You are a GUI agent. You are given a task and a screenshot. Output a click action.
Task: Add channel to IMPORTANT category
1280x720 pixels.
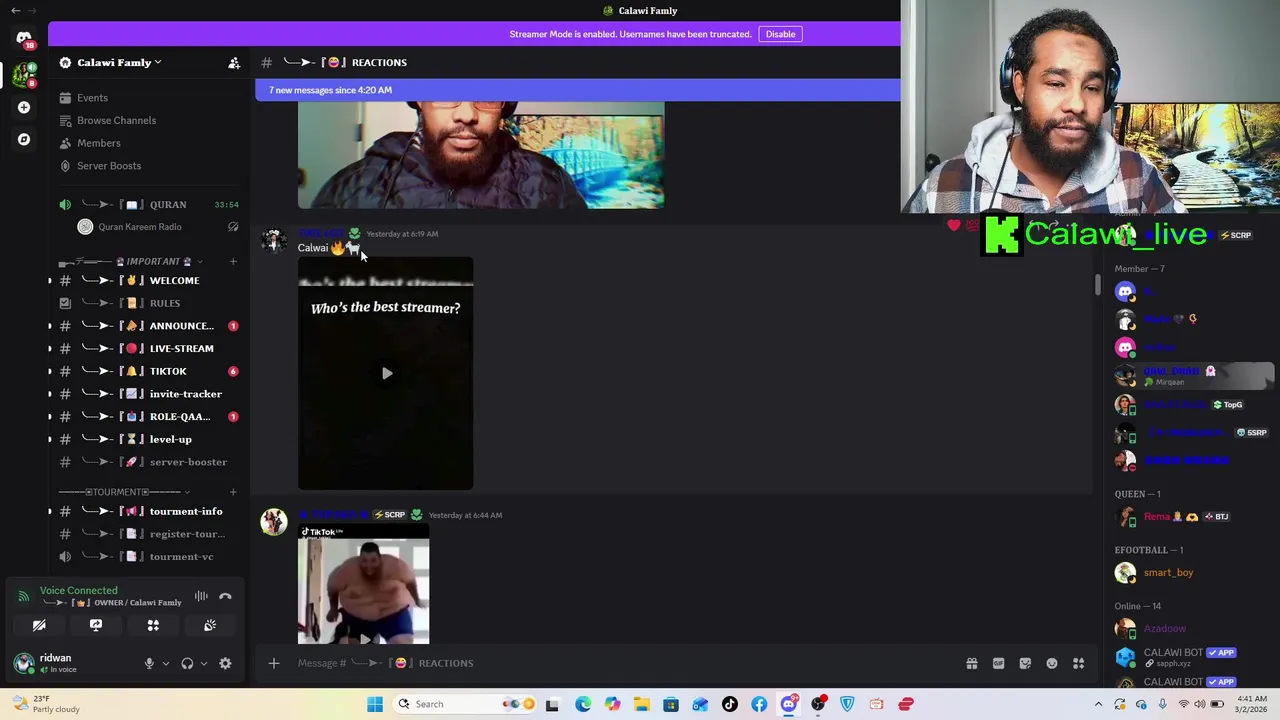point(233,262)
